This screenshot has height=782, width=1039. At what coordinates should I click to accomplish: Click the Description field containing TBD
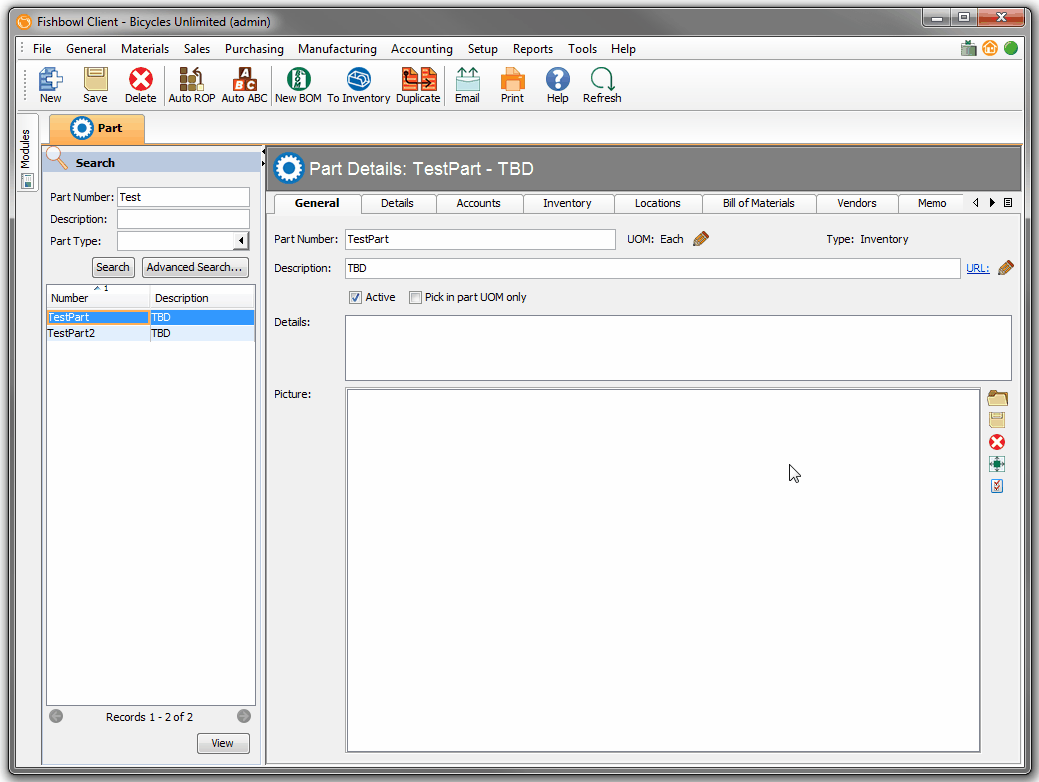point(653,268)
